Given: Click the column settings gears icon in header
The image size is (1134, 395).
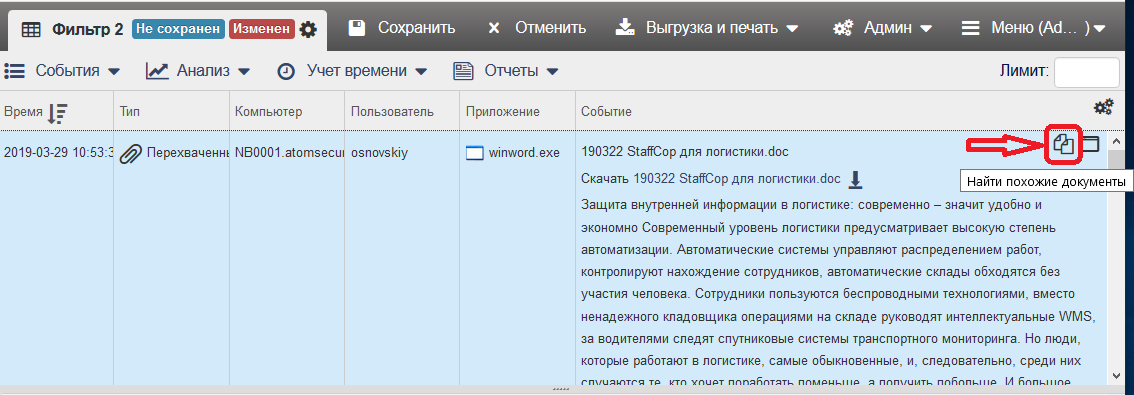Looking at the screenshot, I should click(1103, 108).
